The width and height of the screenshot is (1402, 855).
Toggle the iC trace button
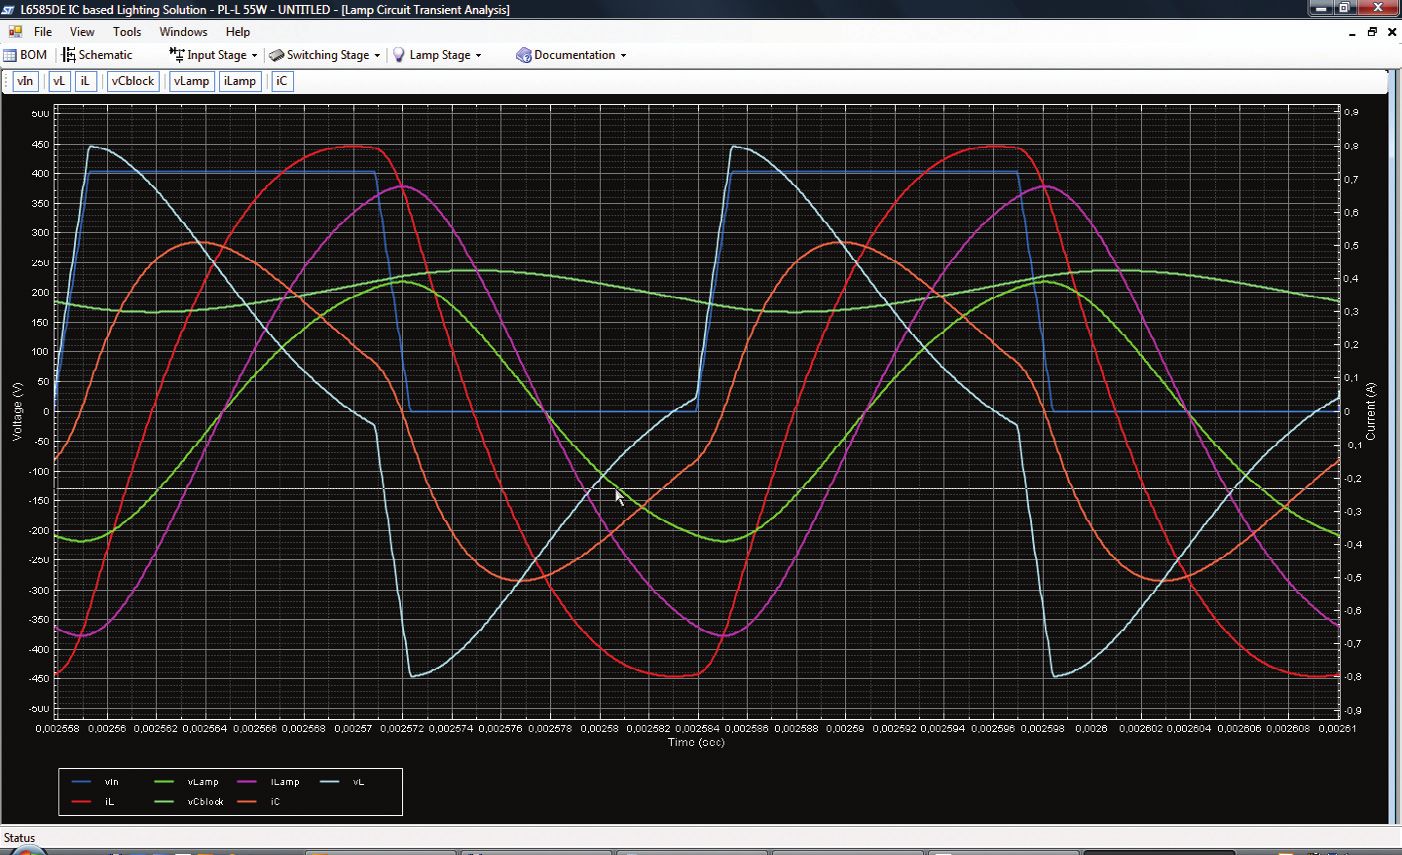point(282,81)
